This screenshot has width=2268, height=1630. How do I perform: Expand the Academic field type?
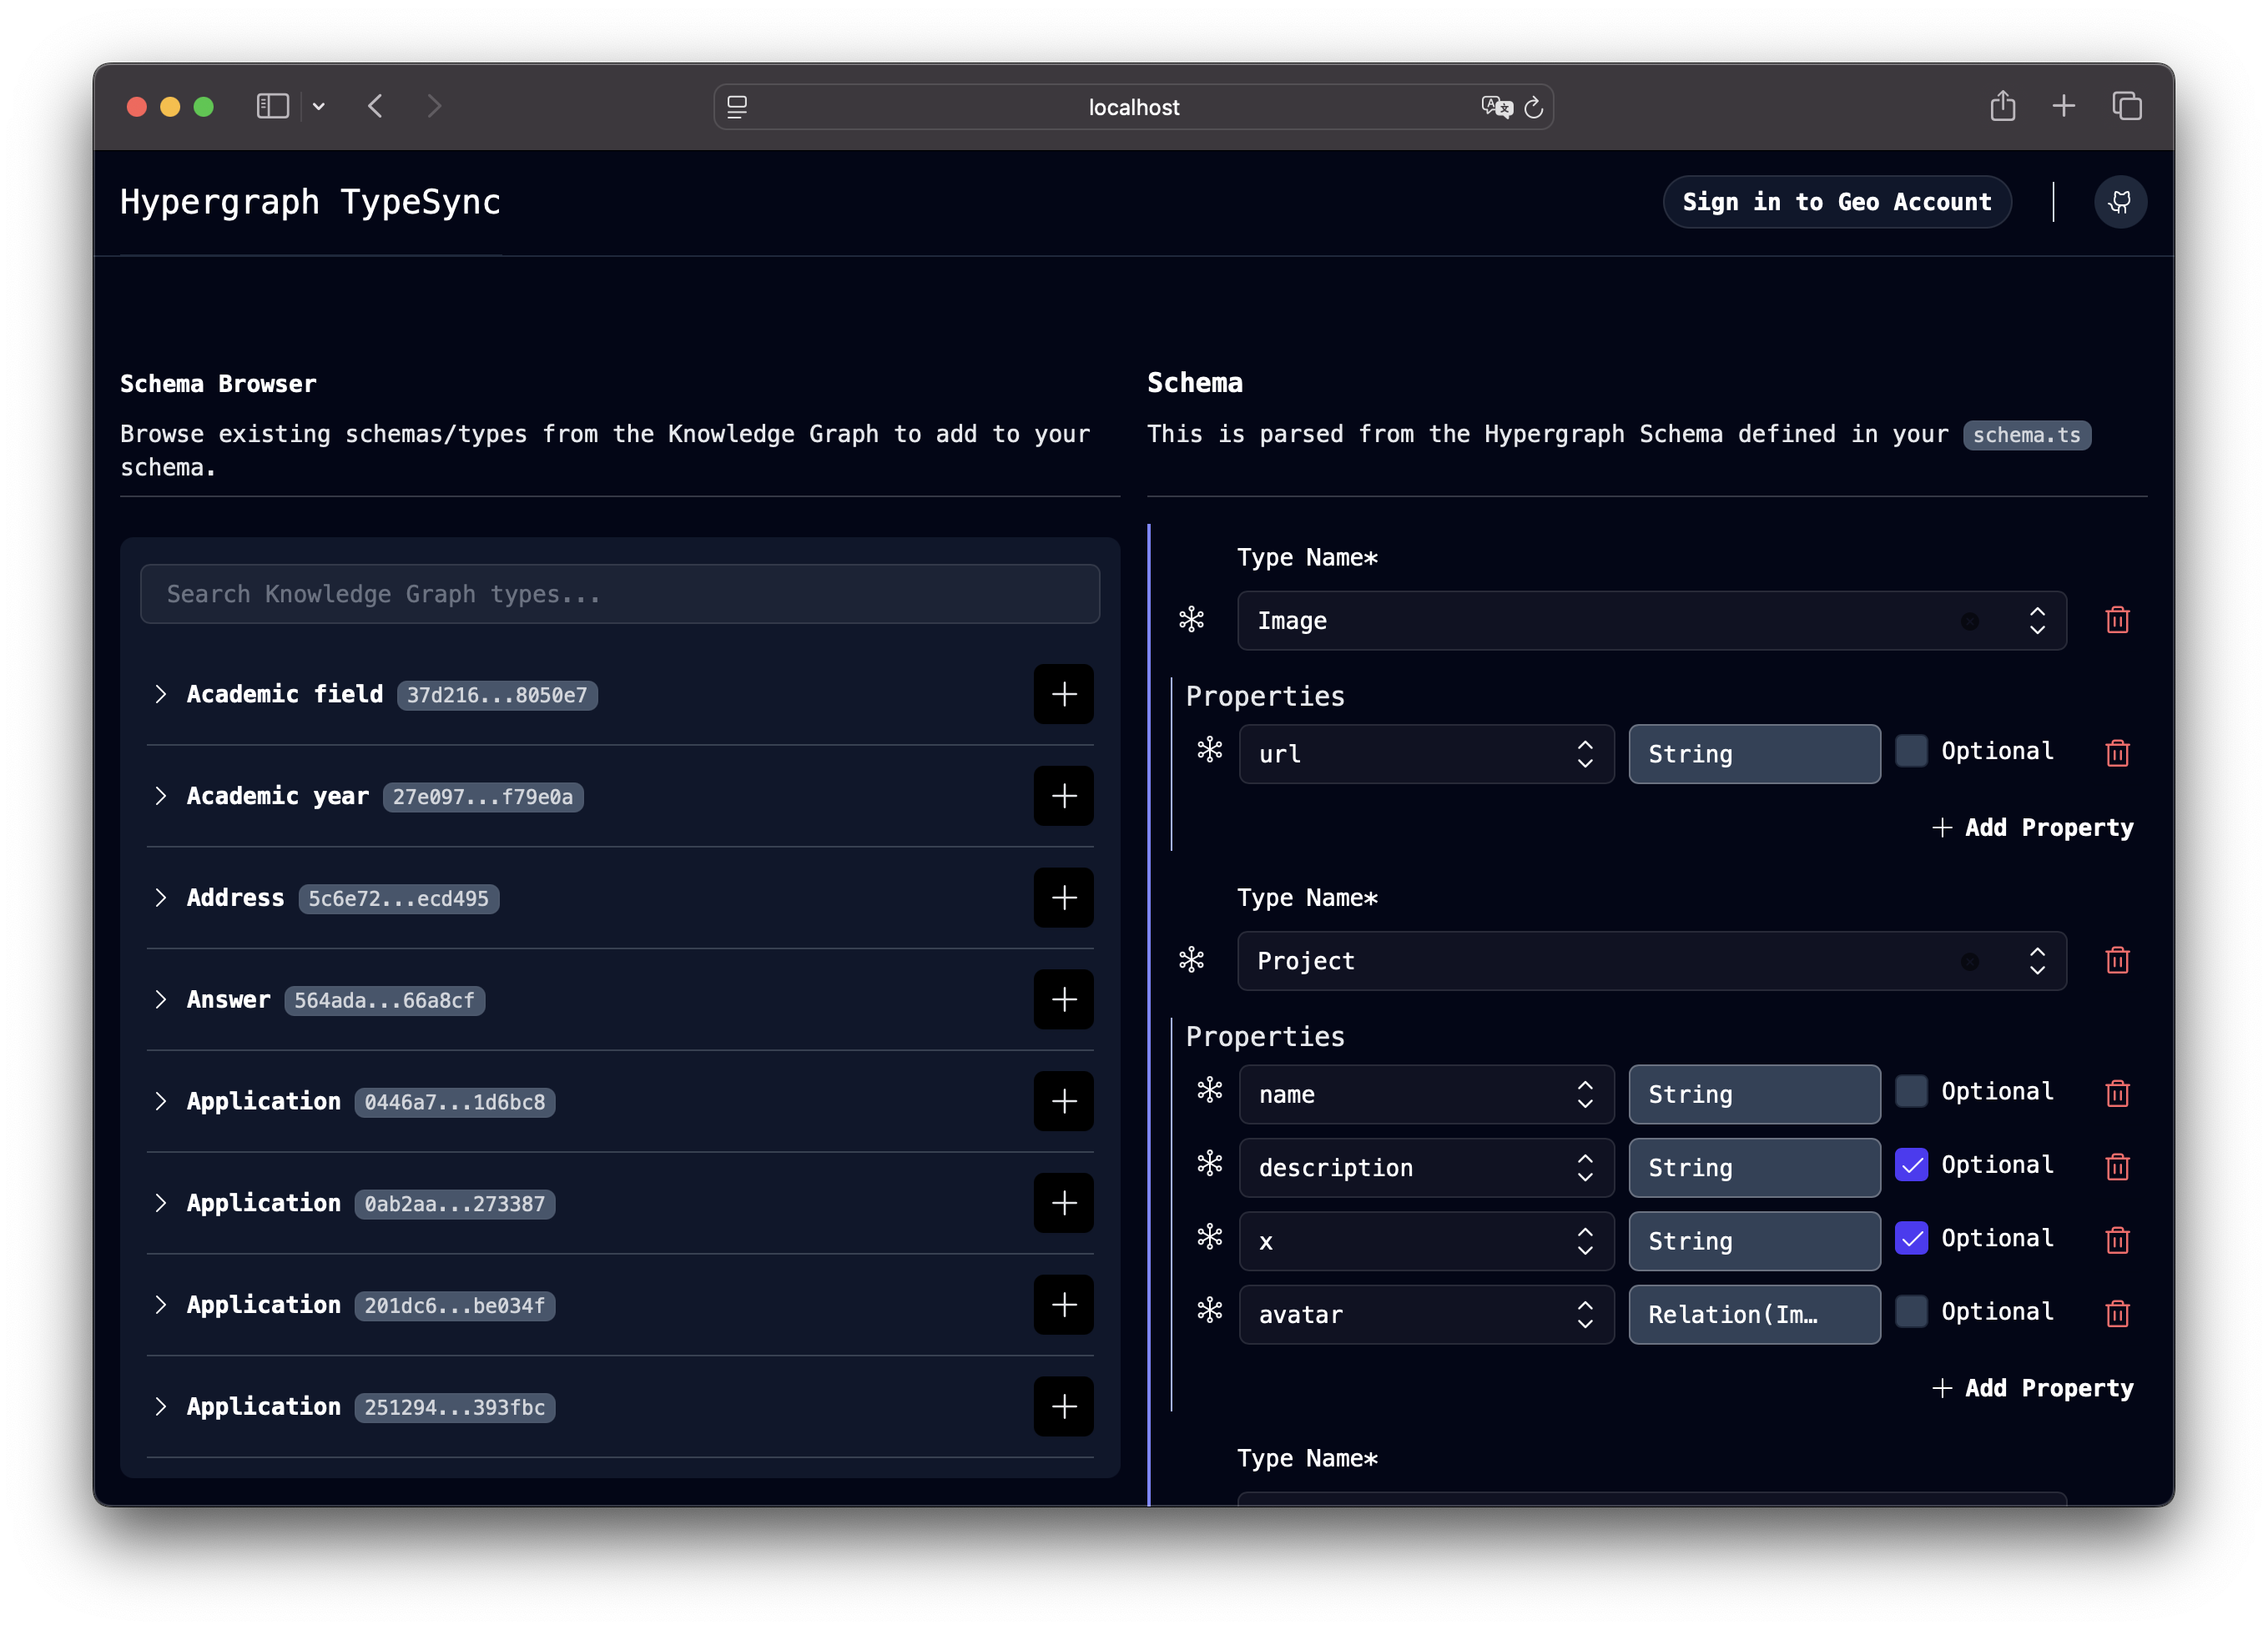161,694
